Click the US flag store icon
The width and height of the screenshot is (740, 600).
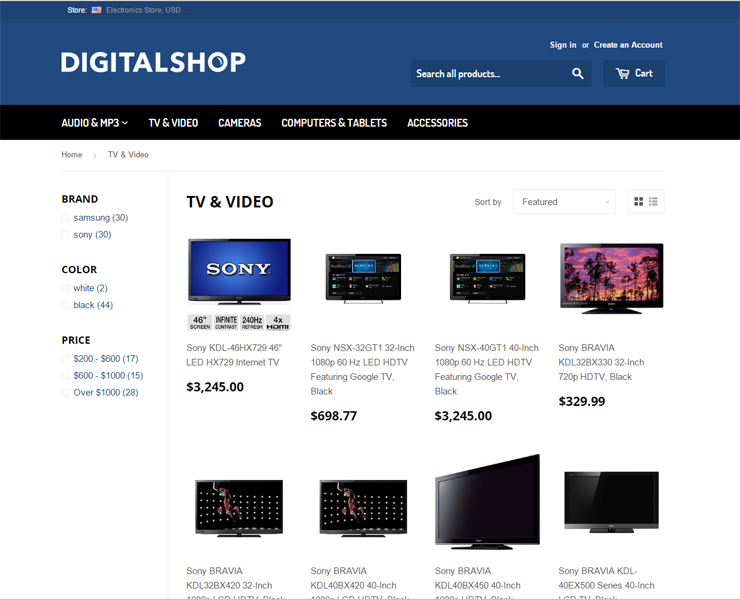point(96,10)
